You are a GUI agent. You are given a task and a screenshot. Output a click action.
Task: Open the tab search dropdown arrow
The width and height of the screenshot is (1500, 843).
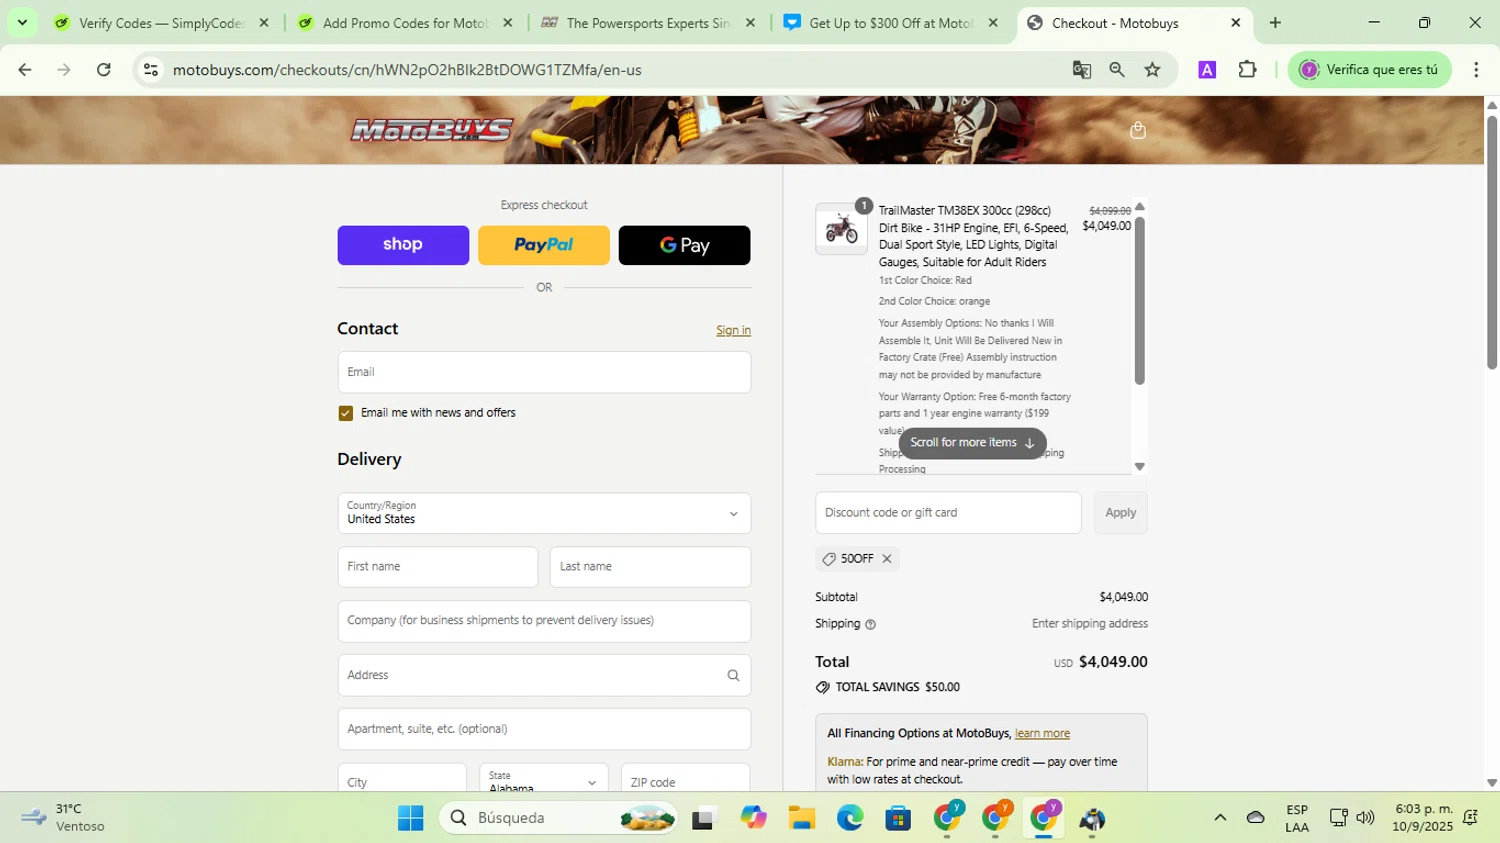pyautogui.click(x=22, y=23)
